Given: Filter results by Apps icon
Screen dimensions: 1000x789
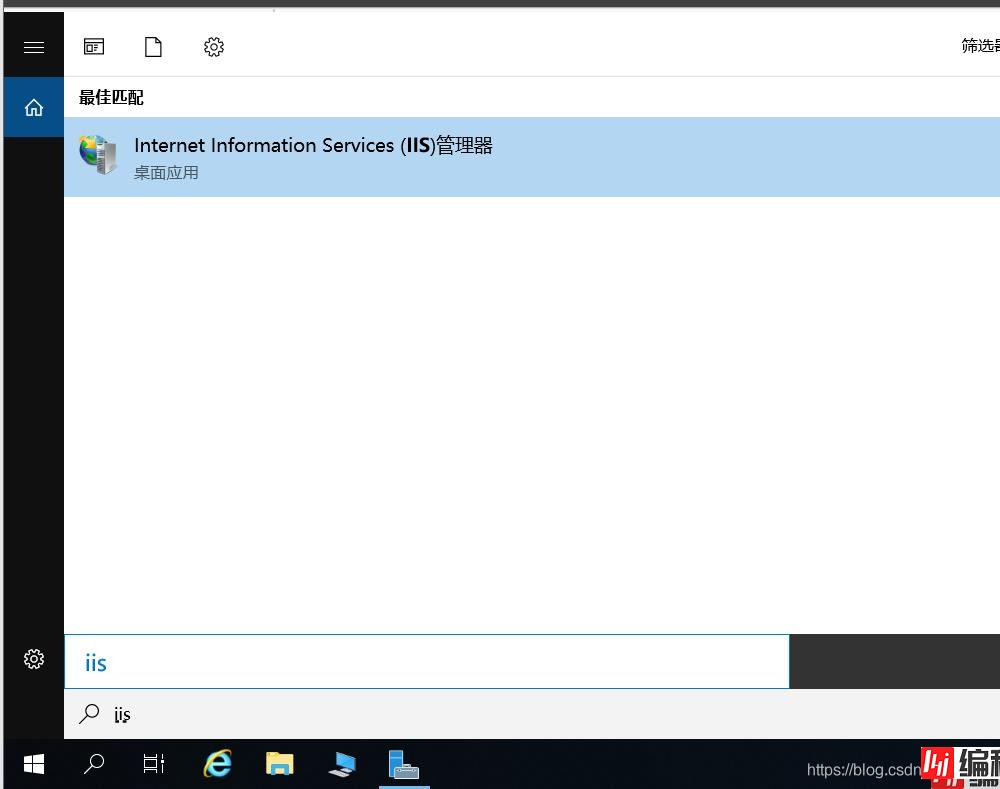Looking at the screenshot, I should point(94,47).
